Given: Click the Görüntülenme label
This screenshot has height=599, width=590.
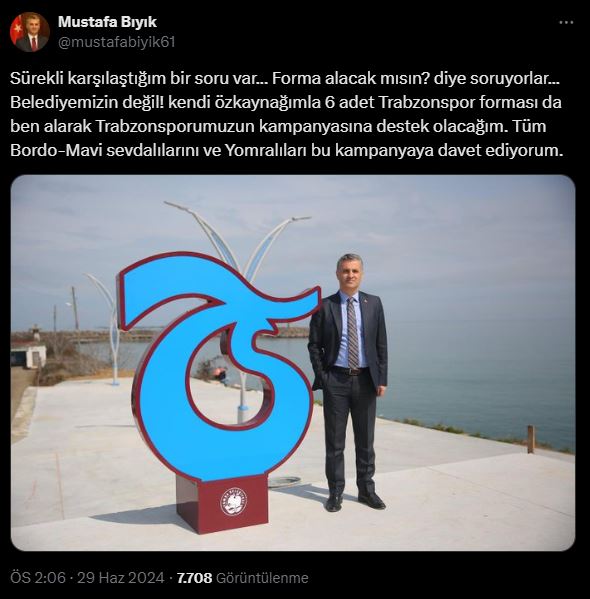Looking at the screenshot, I should [262, 578].
